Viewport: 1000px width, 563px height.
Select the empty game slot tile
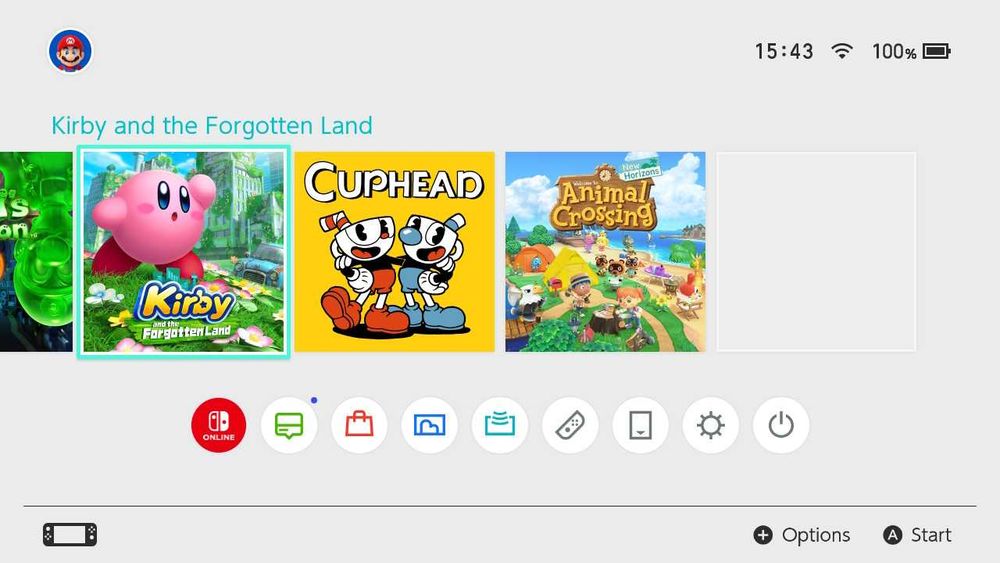tap(816, 252)
